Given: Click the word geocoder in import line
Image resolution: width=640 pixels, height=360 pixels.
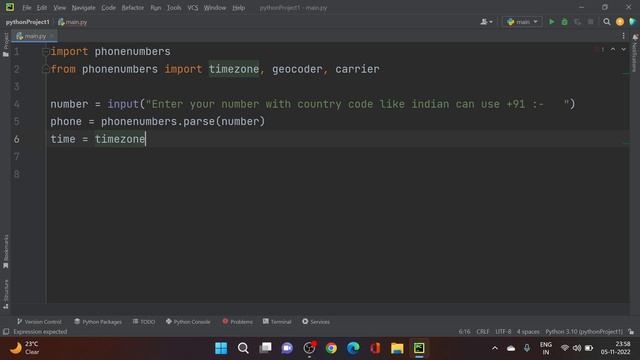Looking at the screenshot, I should pyautogui.click(x=297, y=69).
